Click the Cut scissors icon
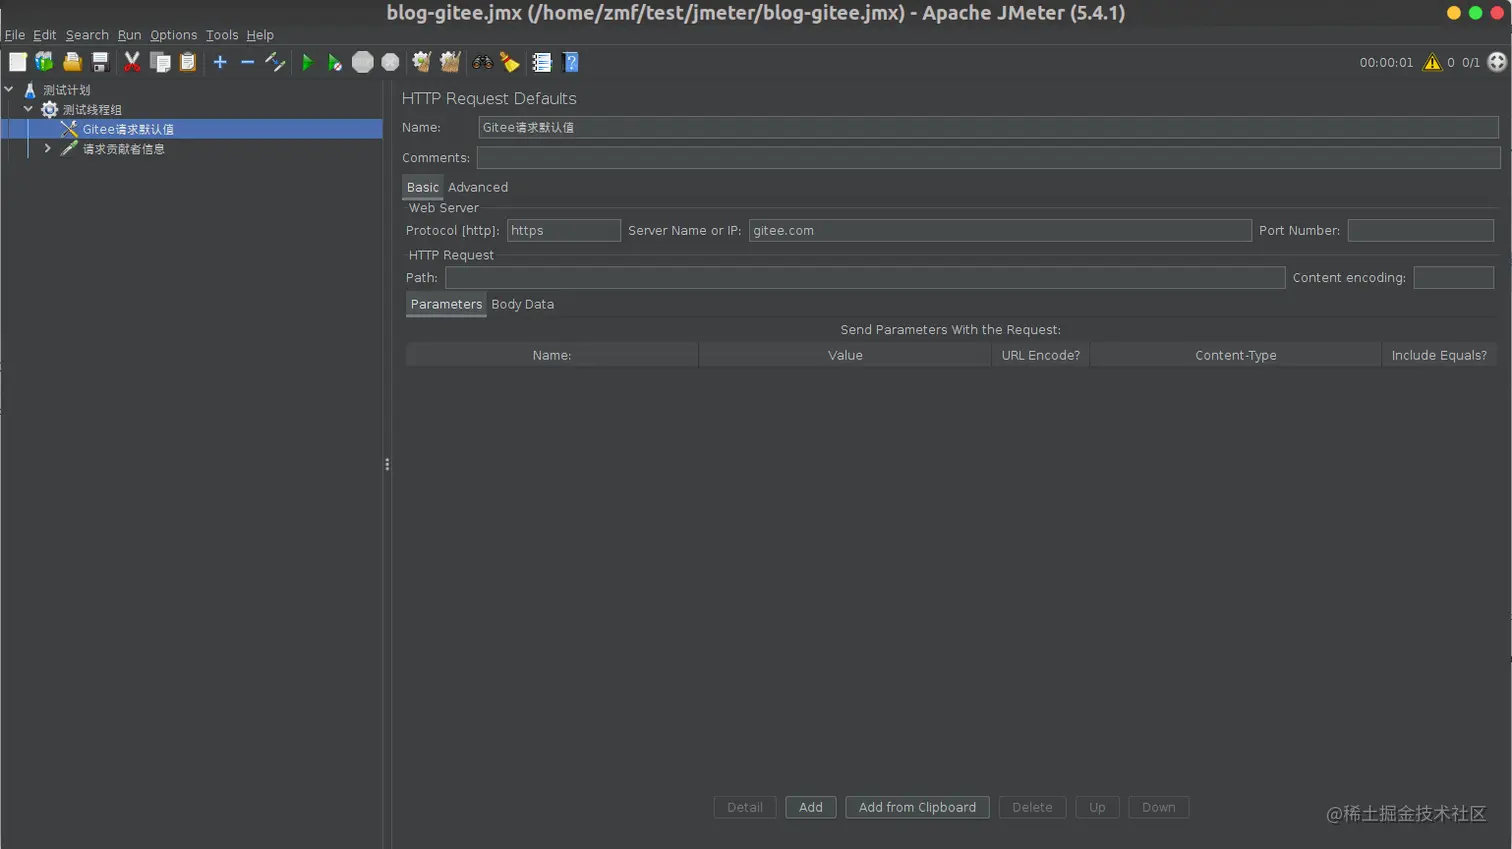The image size is (1512, 849). pos(132,62)
